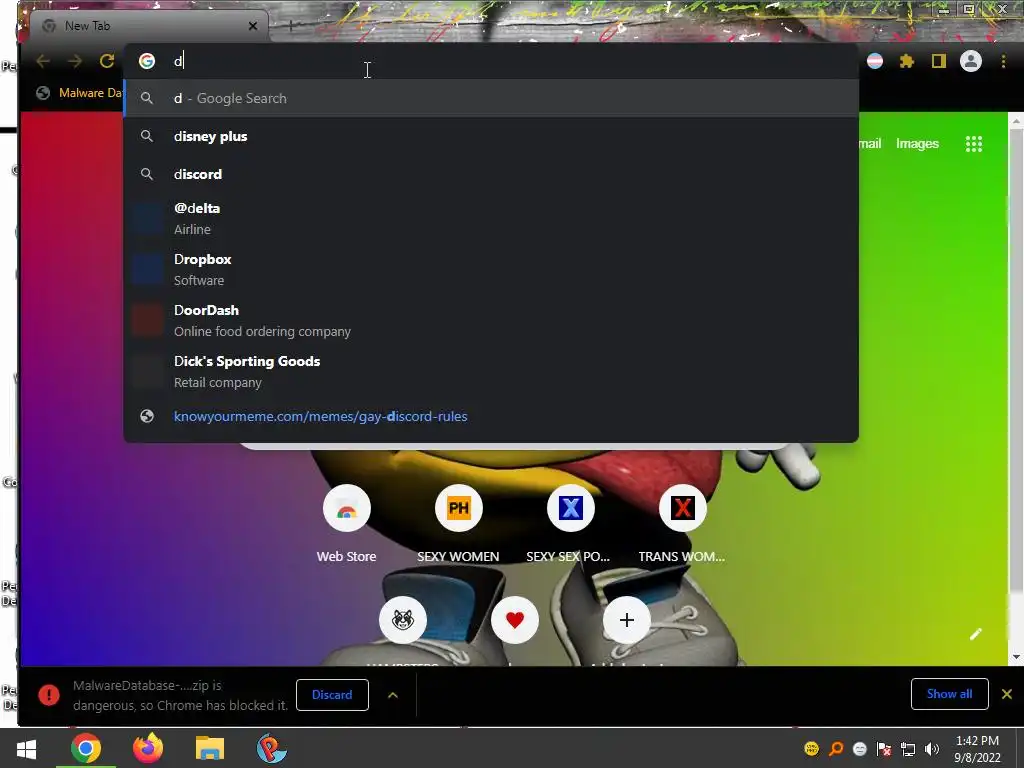The width and height of the screenshot is (1024, 768).
Task: Click the browser forward arrow
Action: (75, 61)
